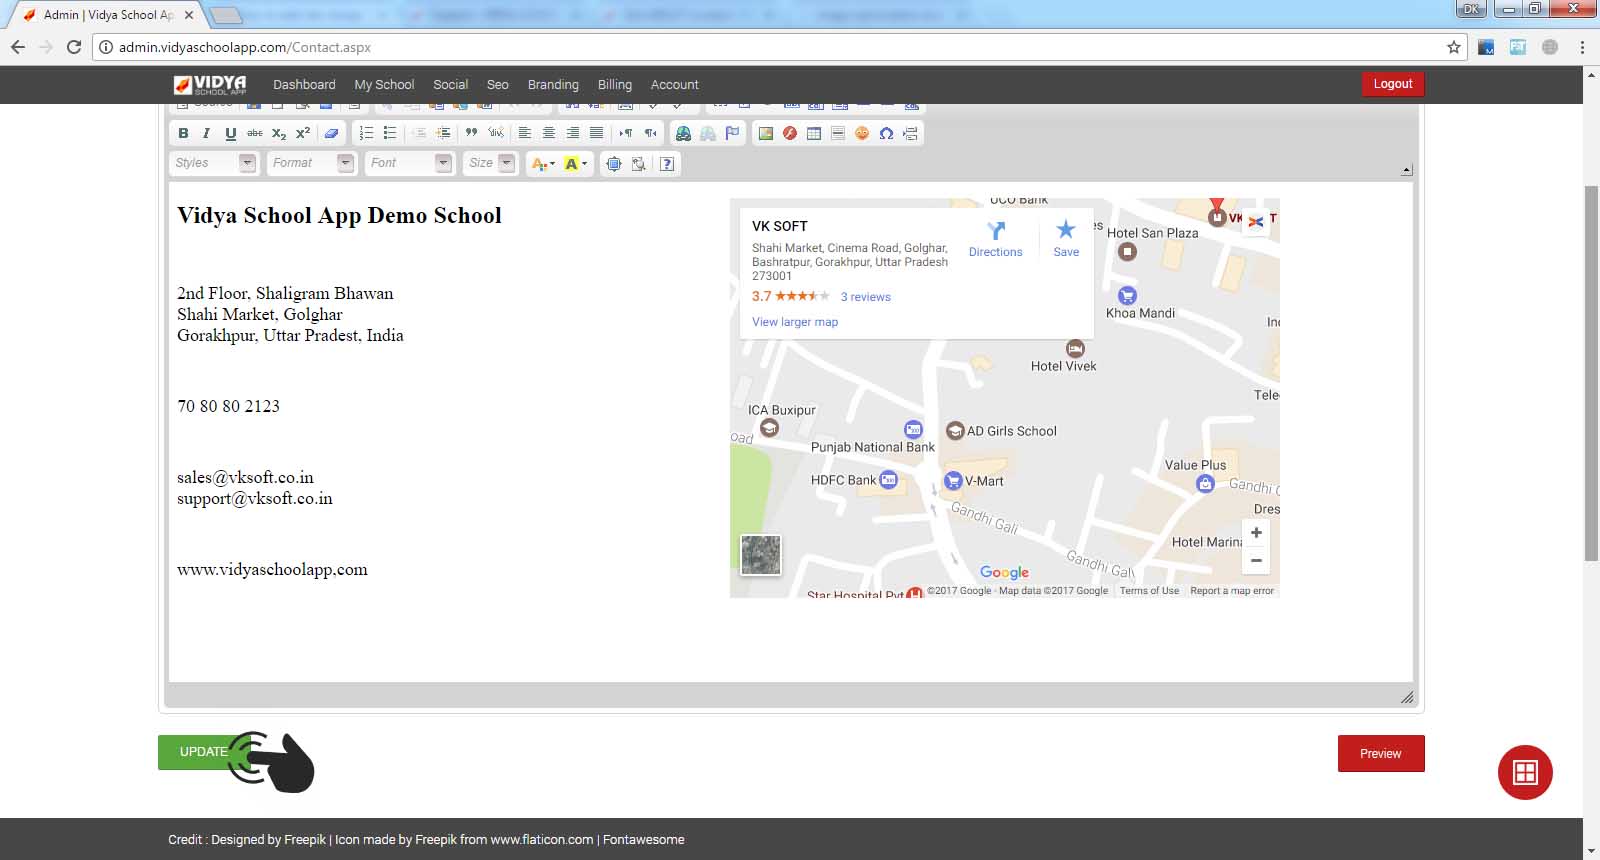The width and height of the screenshot is (1600, 860).
Task: Insert an anchor using the flag icon
Action: click(x=733, y=133)
